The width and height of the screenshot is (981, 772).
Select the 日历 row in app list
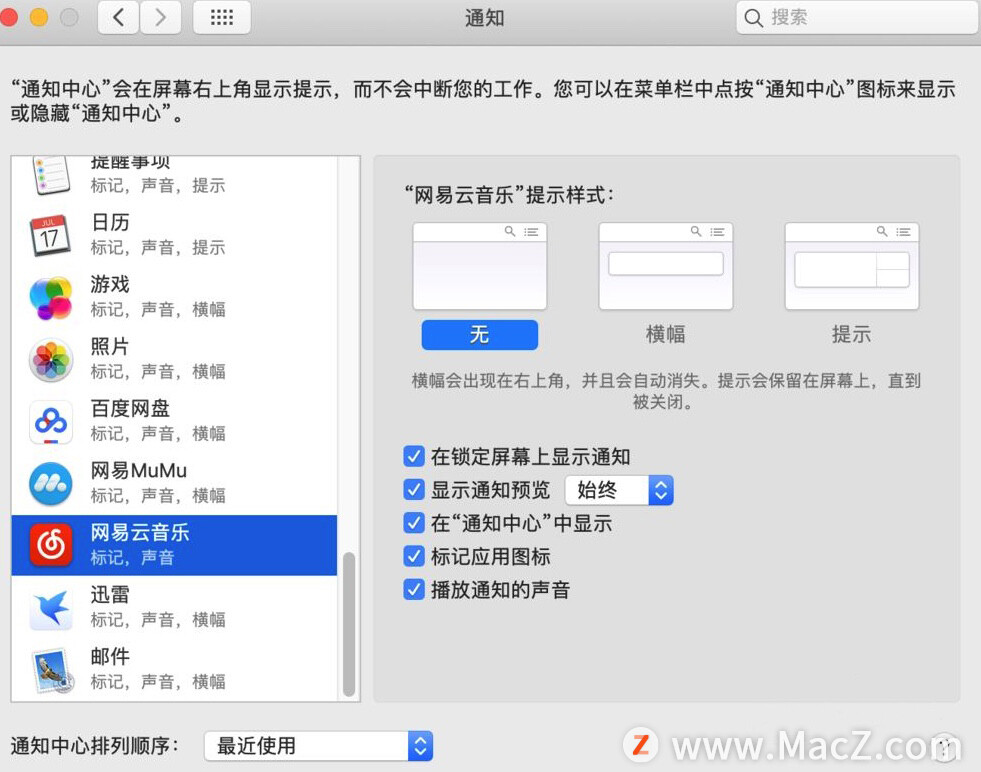tap(175, 235)
